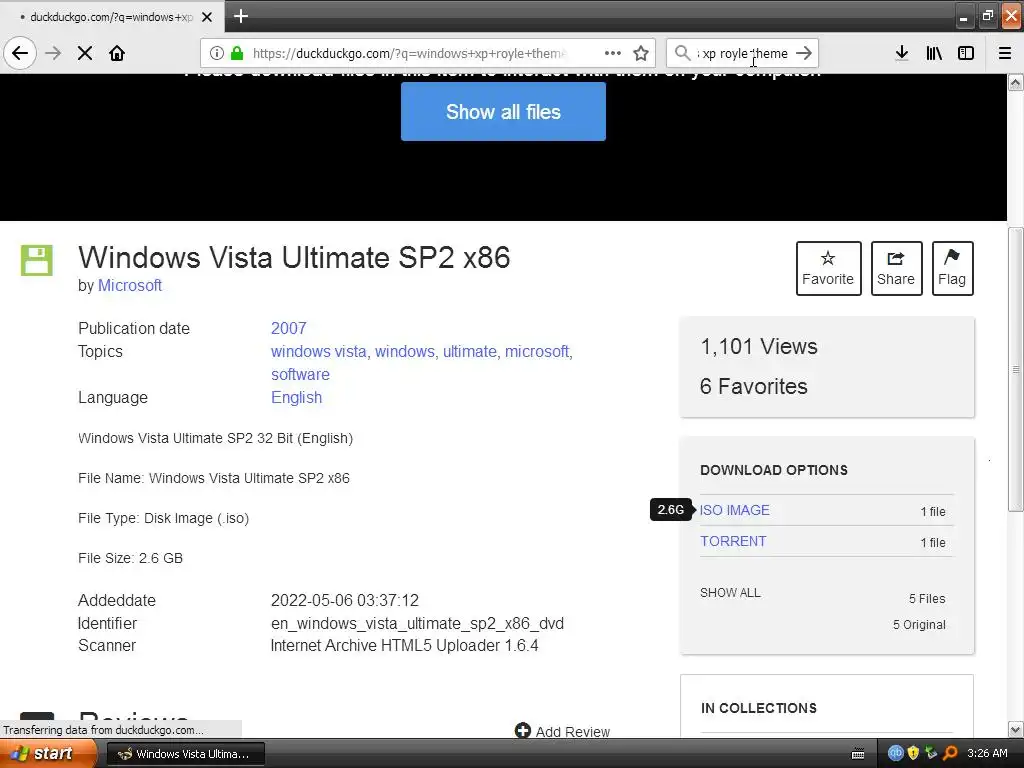This screenshot has height=768, width=1024.
Task: Click the page scrollbar down arrow
Action: pyautogui.click(x=1016, y=729)
